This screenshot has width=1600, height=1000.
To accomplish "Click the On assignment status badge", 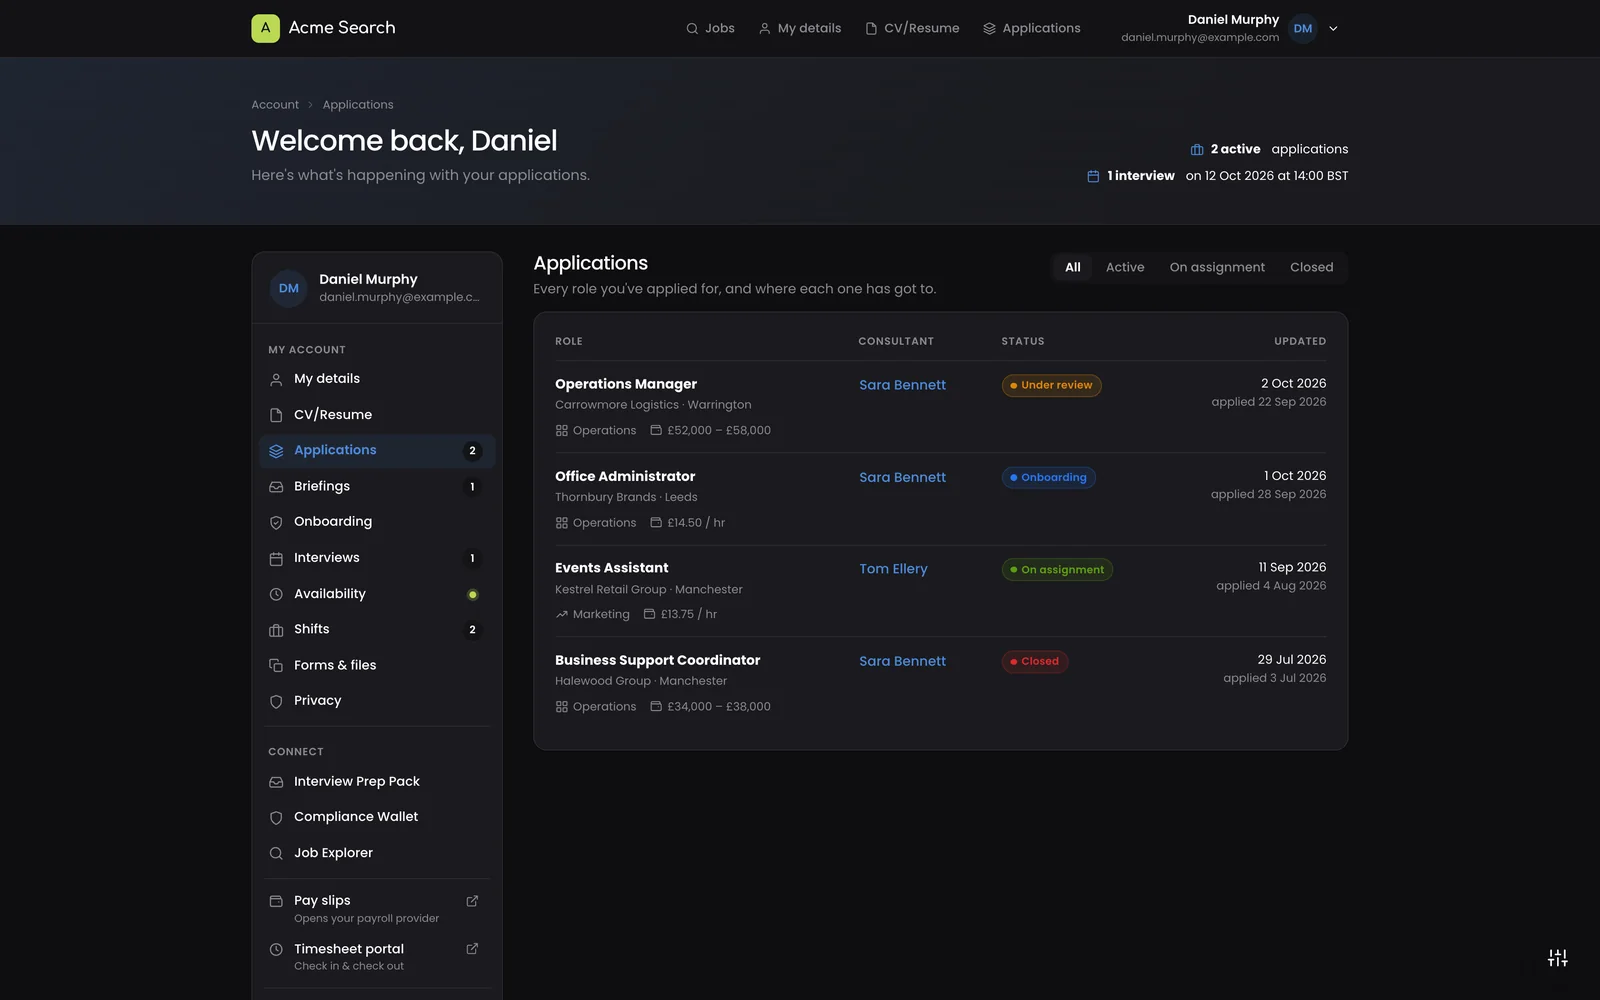I will tap(1057, 570).
